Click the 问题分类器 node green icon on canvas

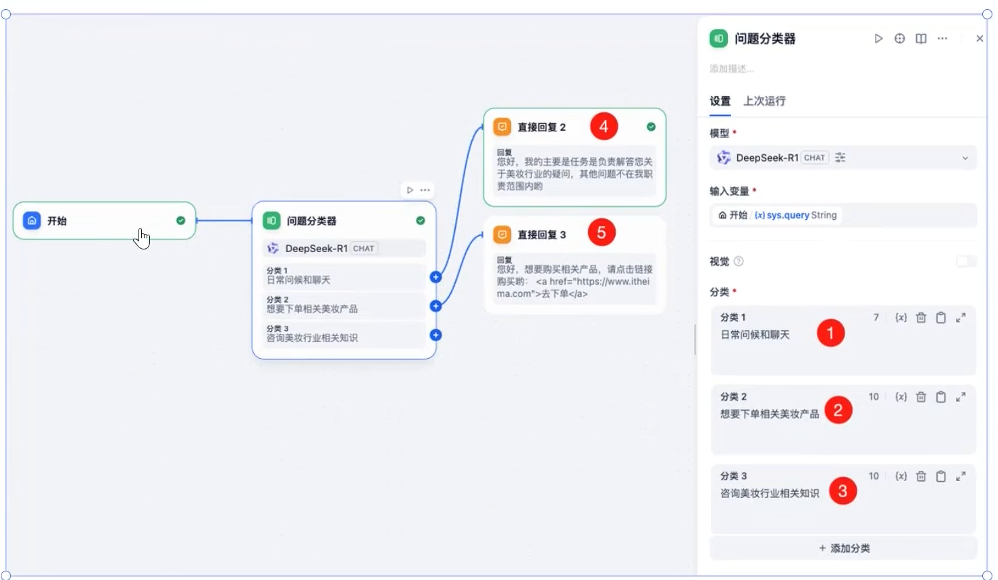click(272, 221)
